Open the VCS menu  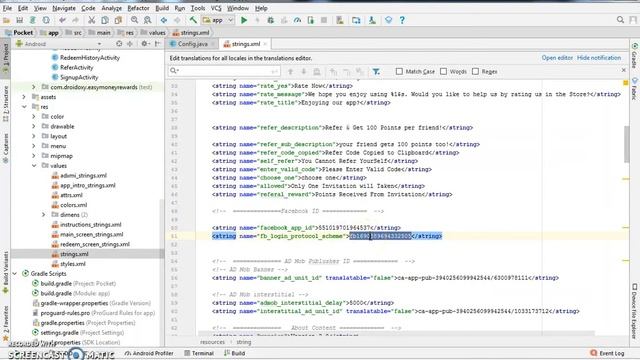[x=216, y=8]
